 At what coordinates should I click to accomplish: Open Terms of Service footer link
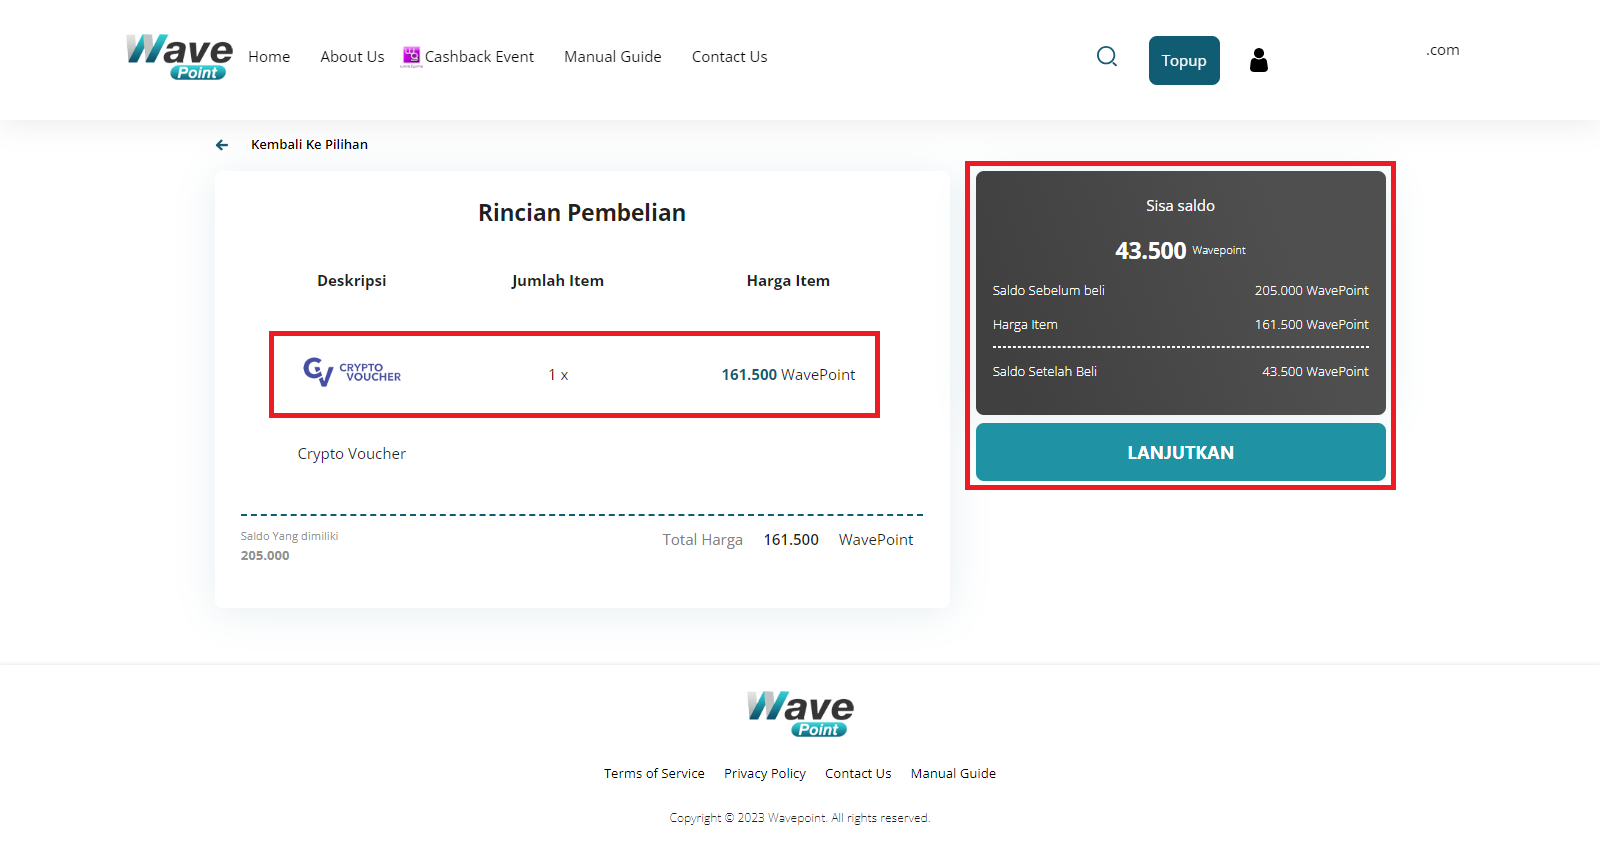(654, 774)
